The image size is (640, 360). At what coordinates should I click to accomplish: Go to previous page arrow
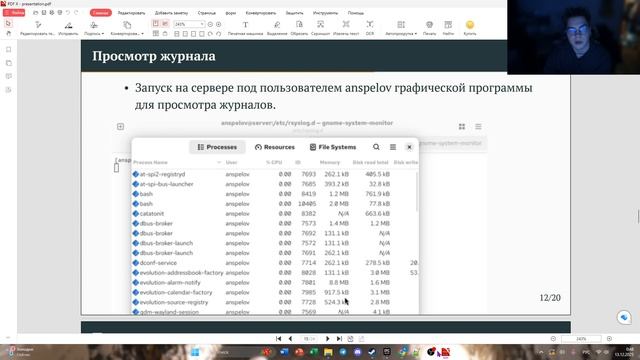290,339
